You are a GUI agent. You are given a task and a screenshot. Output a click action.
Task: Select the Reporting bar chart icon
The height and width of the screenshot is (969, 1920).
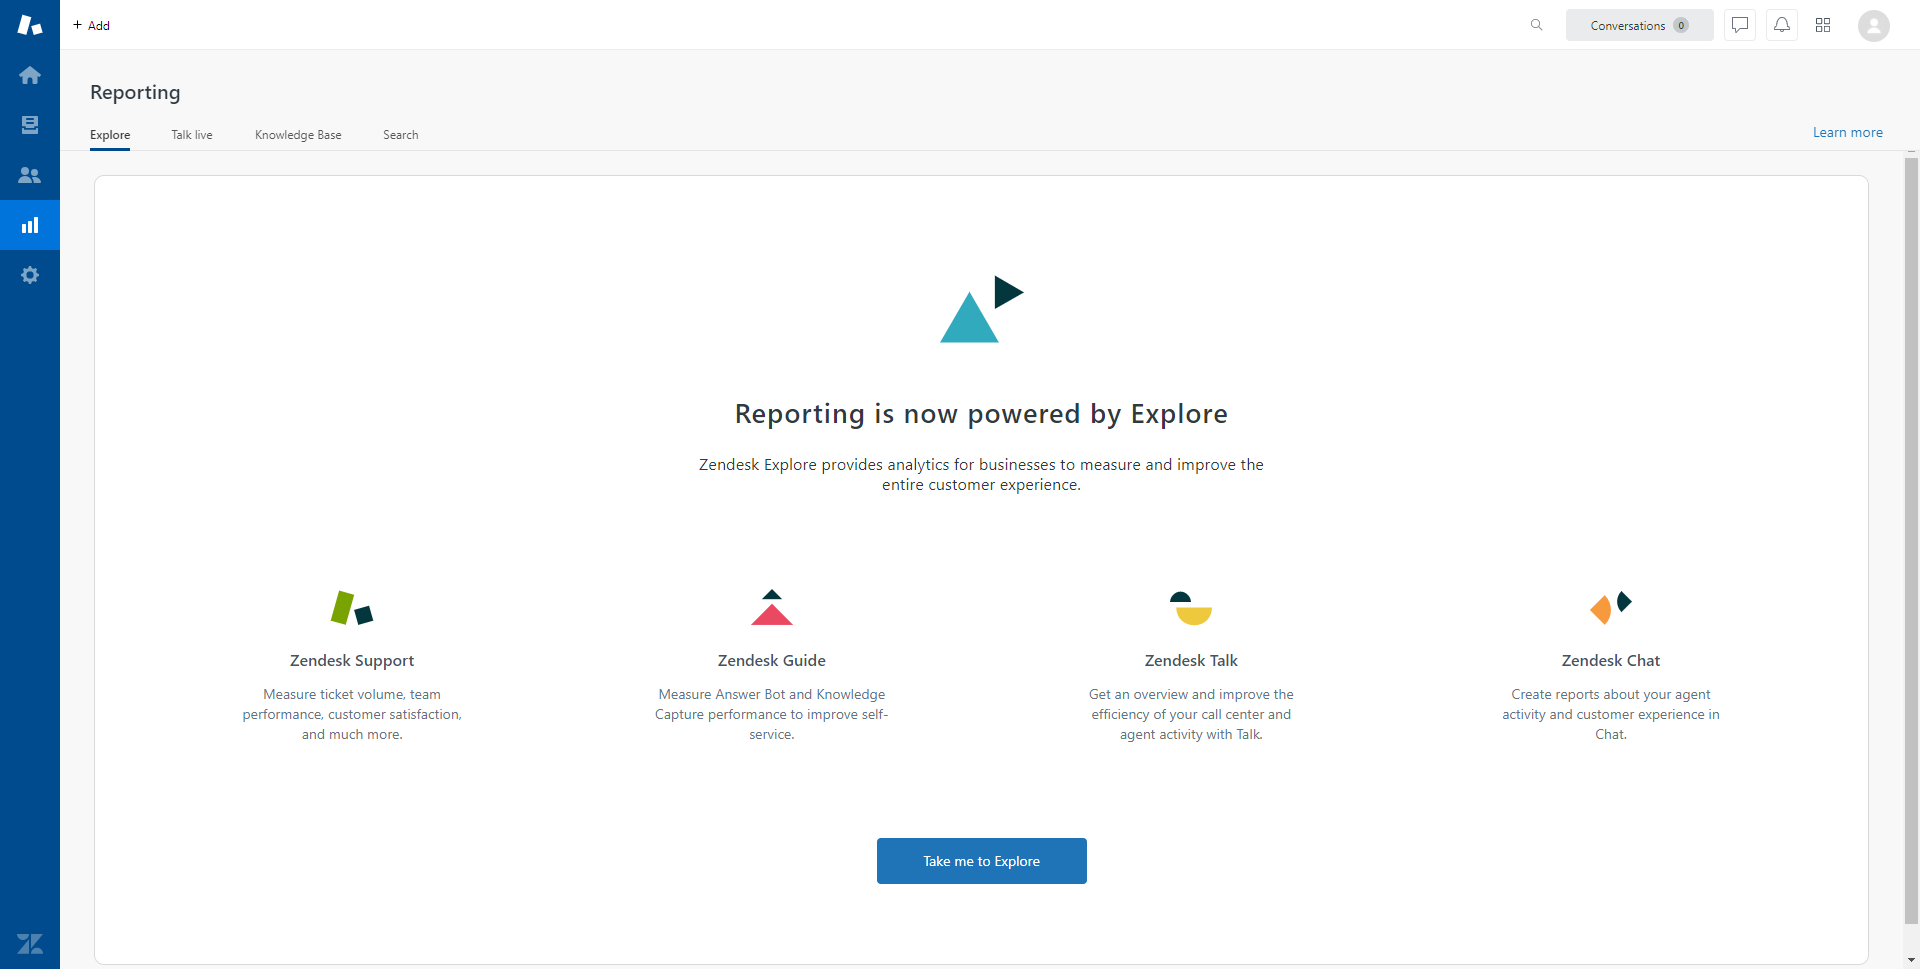click(30, 225)
